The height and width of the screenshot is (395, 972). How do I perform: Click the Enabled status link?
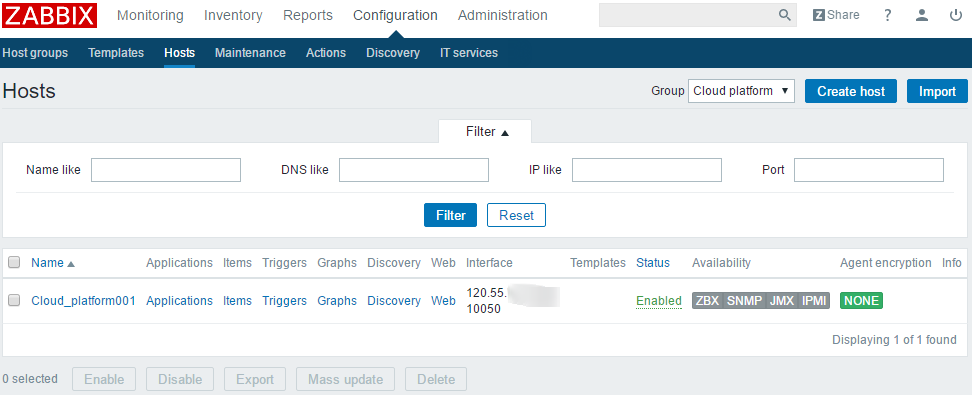click(x=659, y=301)
